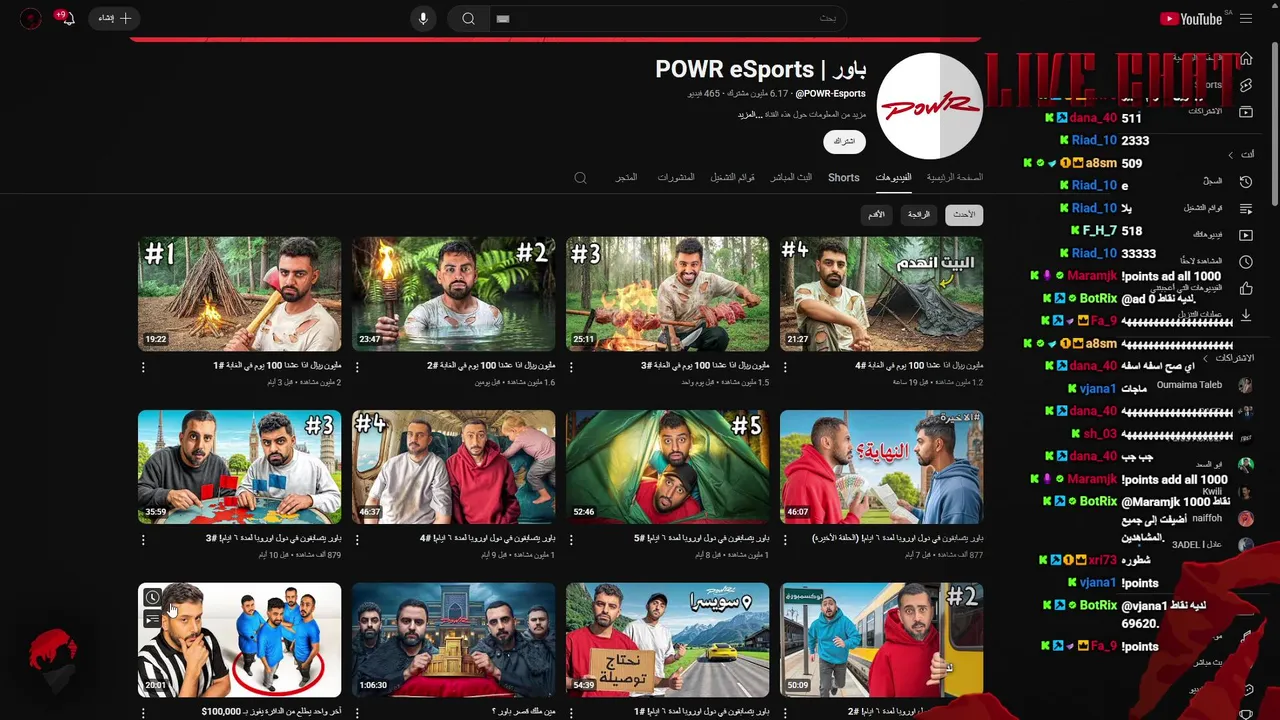Select the الأحدث (Latest) filter chip
Viewport: 1280px width, 720px height.
(x=964, y=215)
